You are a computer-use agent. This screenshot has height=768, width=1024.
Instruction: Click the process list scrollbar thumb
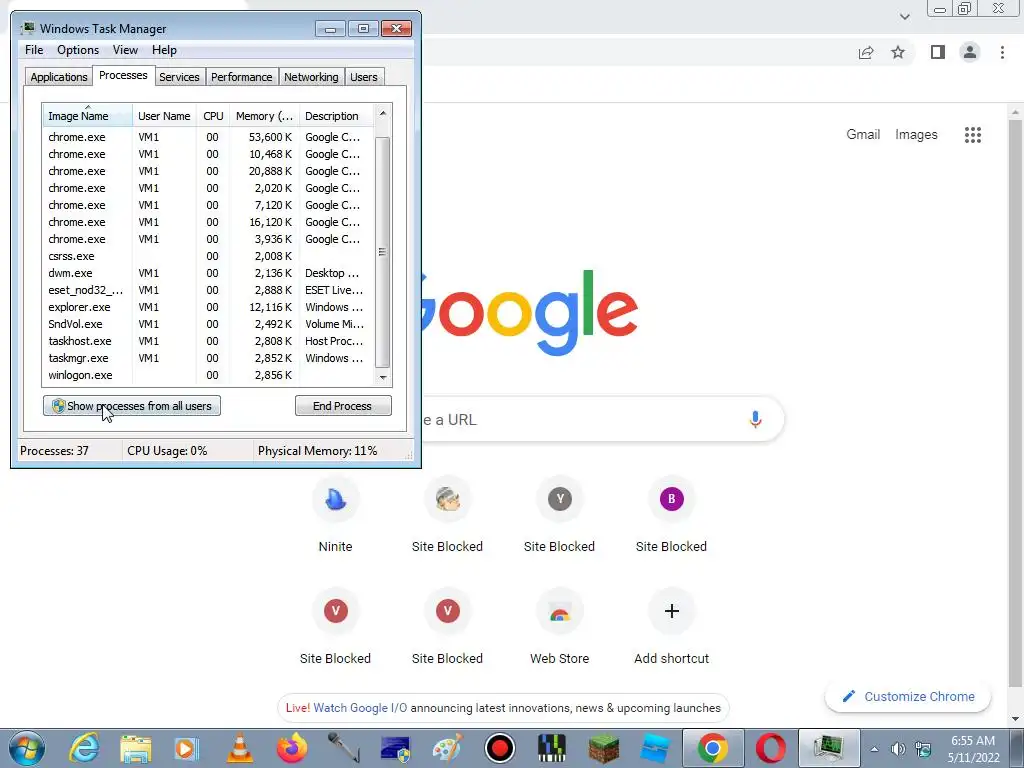click(x=383, y=252)
